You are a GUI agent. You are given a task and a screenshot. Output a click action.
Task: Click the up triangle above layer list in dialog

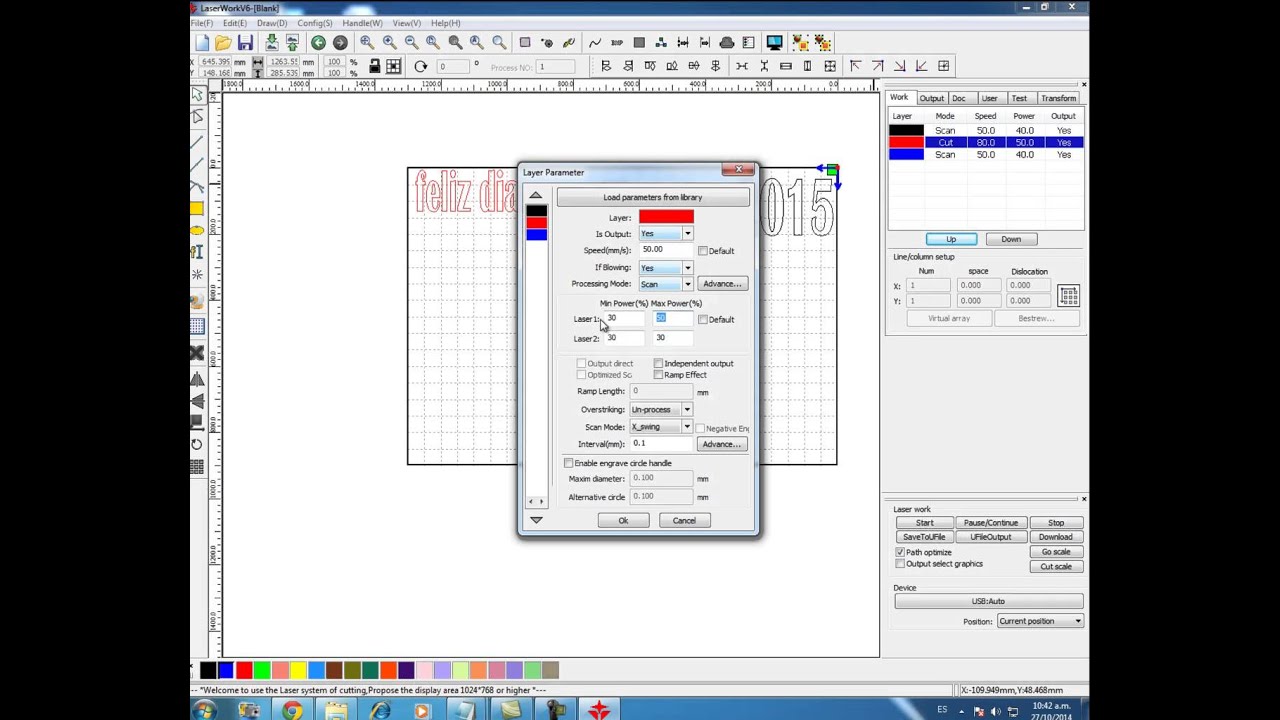(536, 195)
